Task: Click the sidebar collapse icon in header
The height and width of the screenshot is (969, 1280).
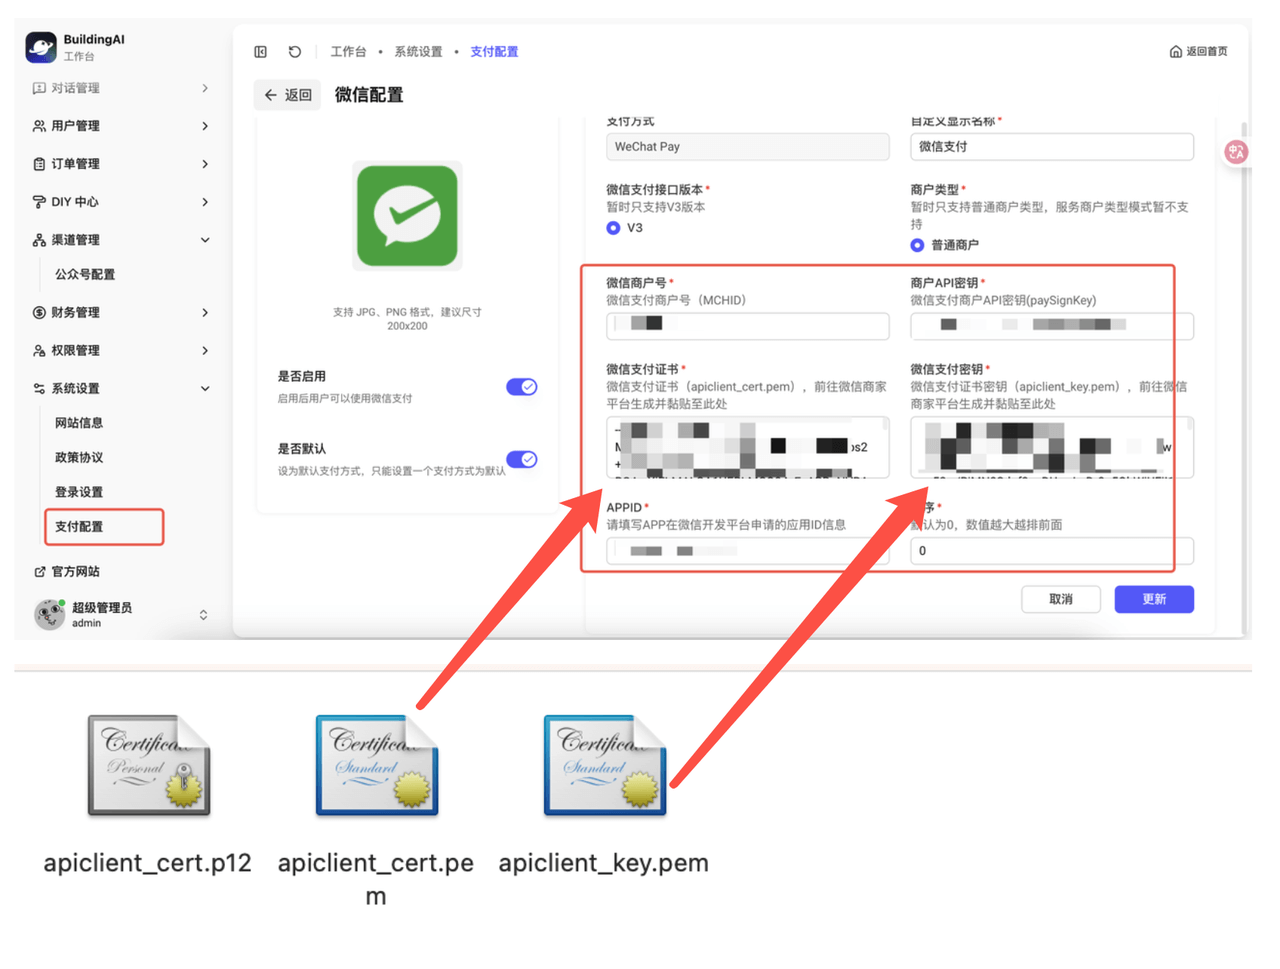Action: (261, 52)
